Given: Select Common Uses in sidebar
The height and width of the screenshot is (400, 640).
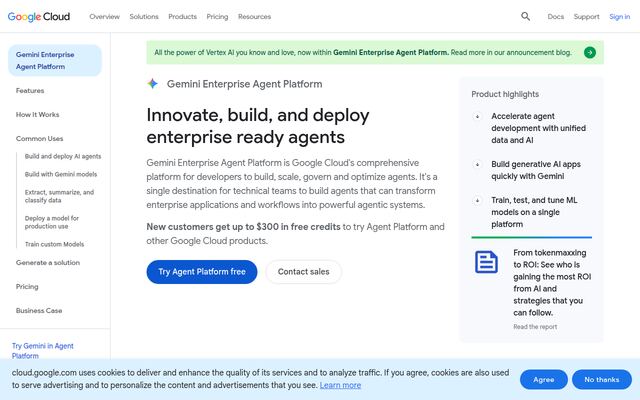Looking at the screenshot, I should [x=40, y=139].
